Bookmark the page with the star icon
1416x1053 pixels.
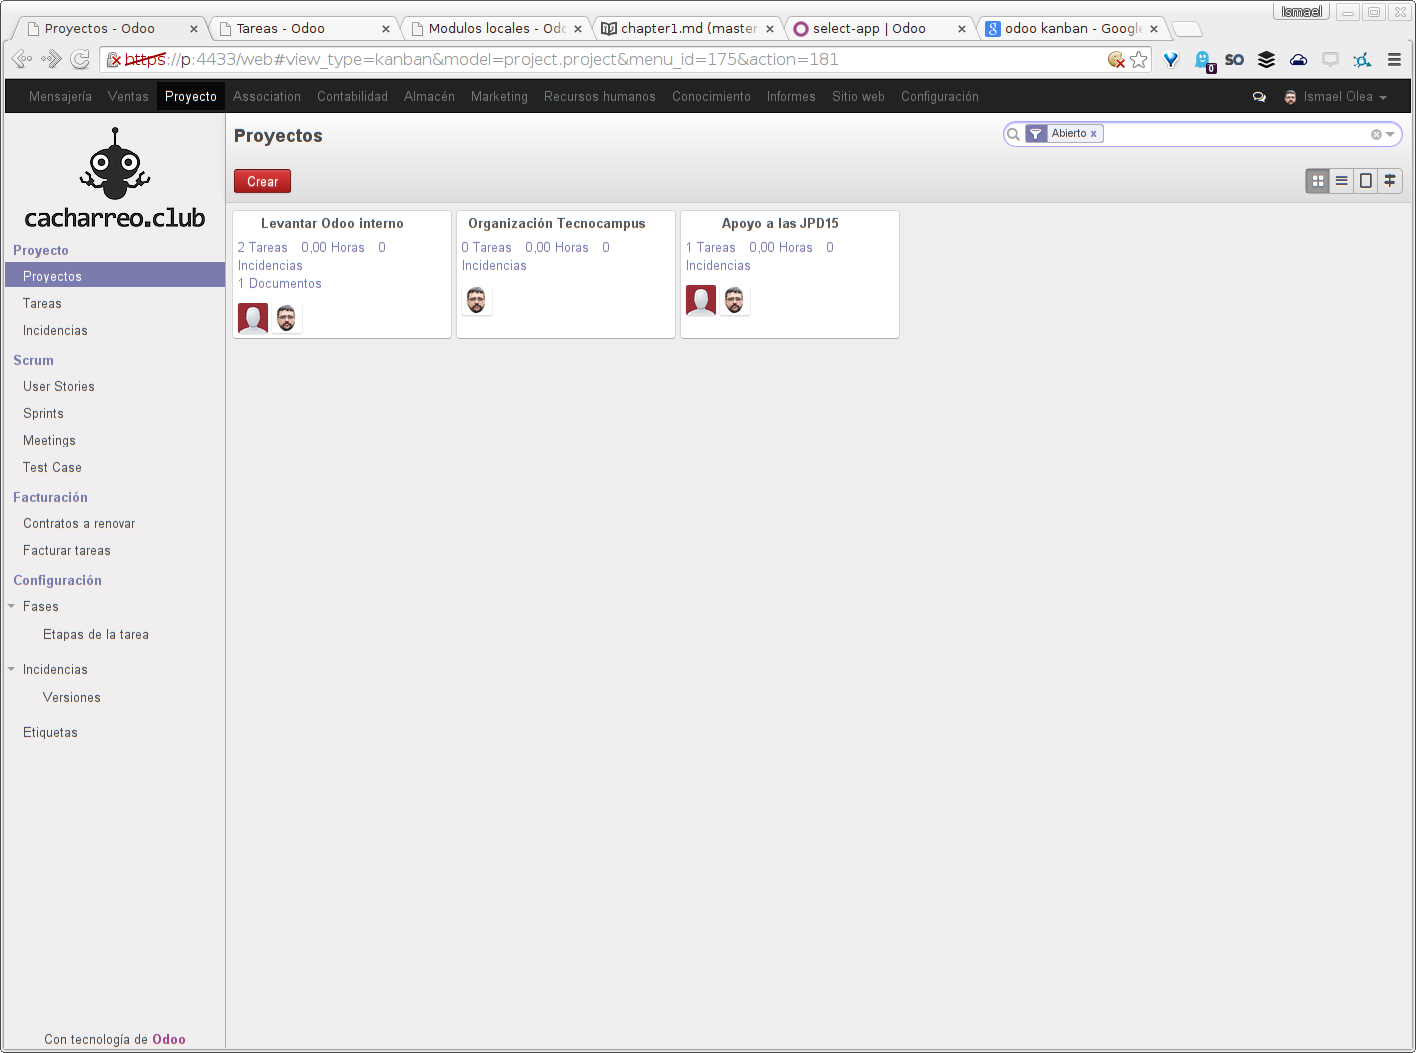(1139, 60)
